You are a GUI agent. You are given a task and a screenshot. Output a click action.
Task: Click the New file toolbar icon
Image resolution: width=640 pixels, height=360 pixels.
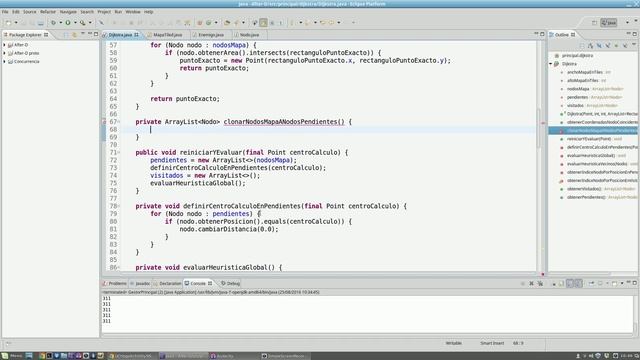point(8,23)
